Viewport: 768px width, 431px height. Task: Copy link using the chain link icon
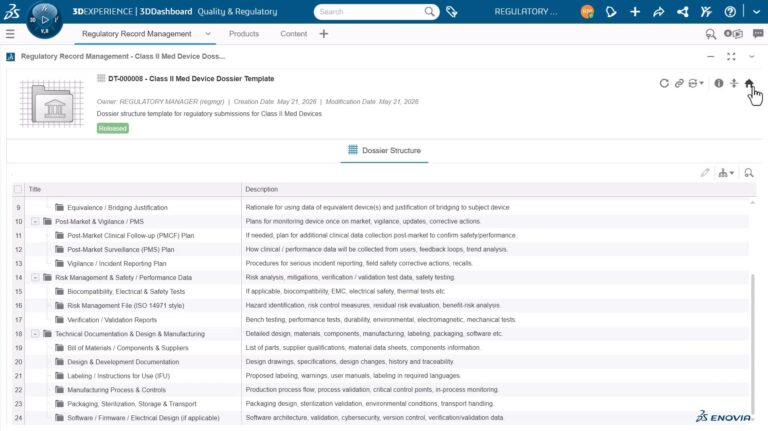[x=679, y=83]
